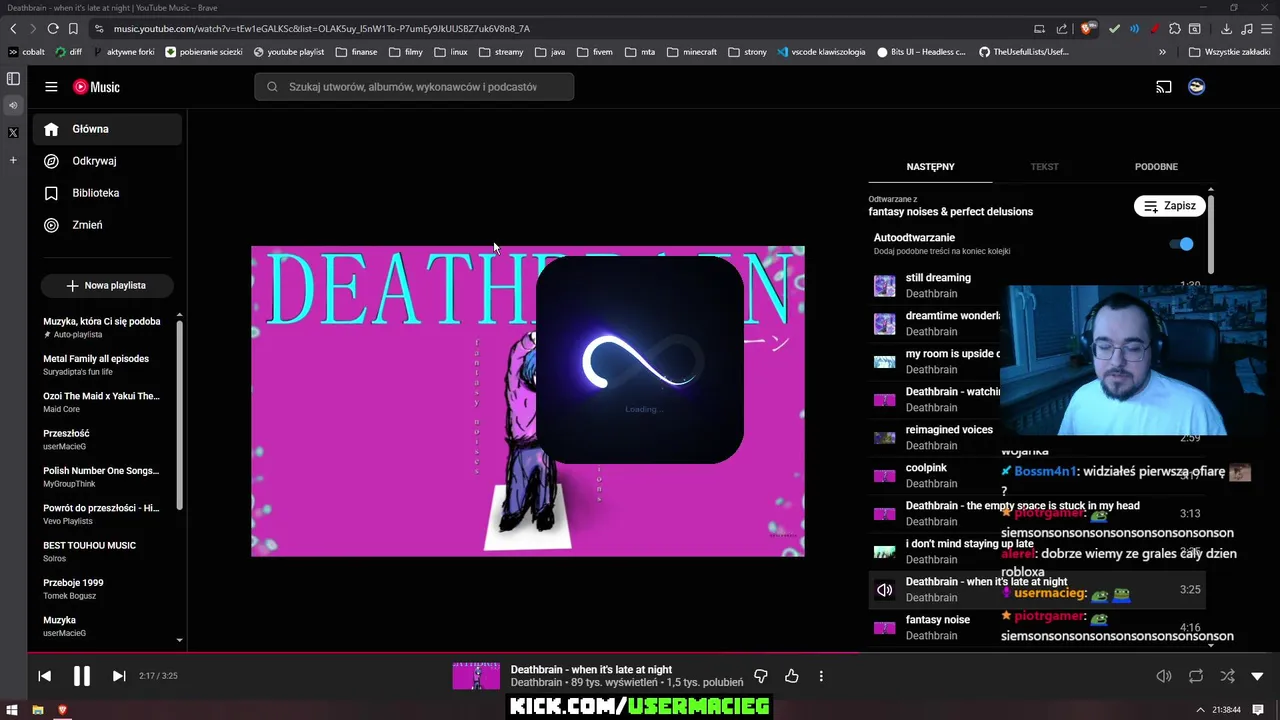Play coolpink from the queue
This screenshot has width=1280, height=720.
pos(926,468)
